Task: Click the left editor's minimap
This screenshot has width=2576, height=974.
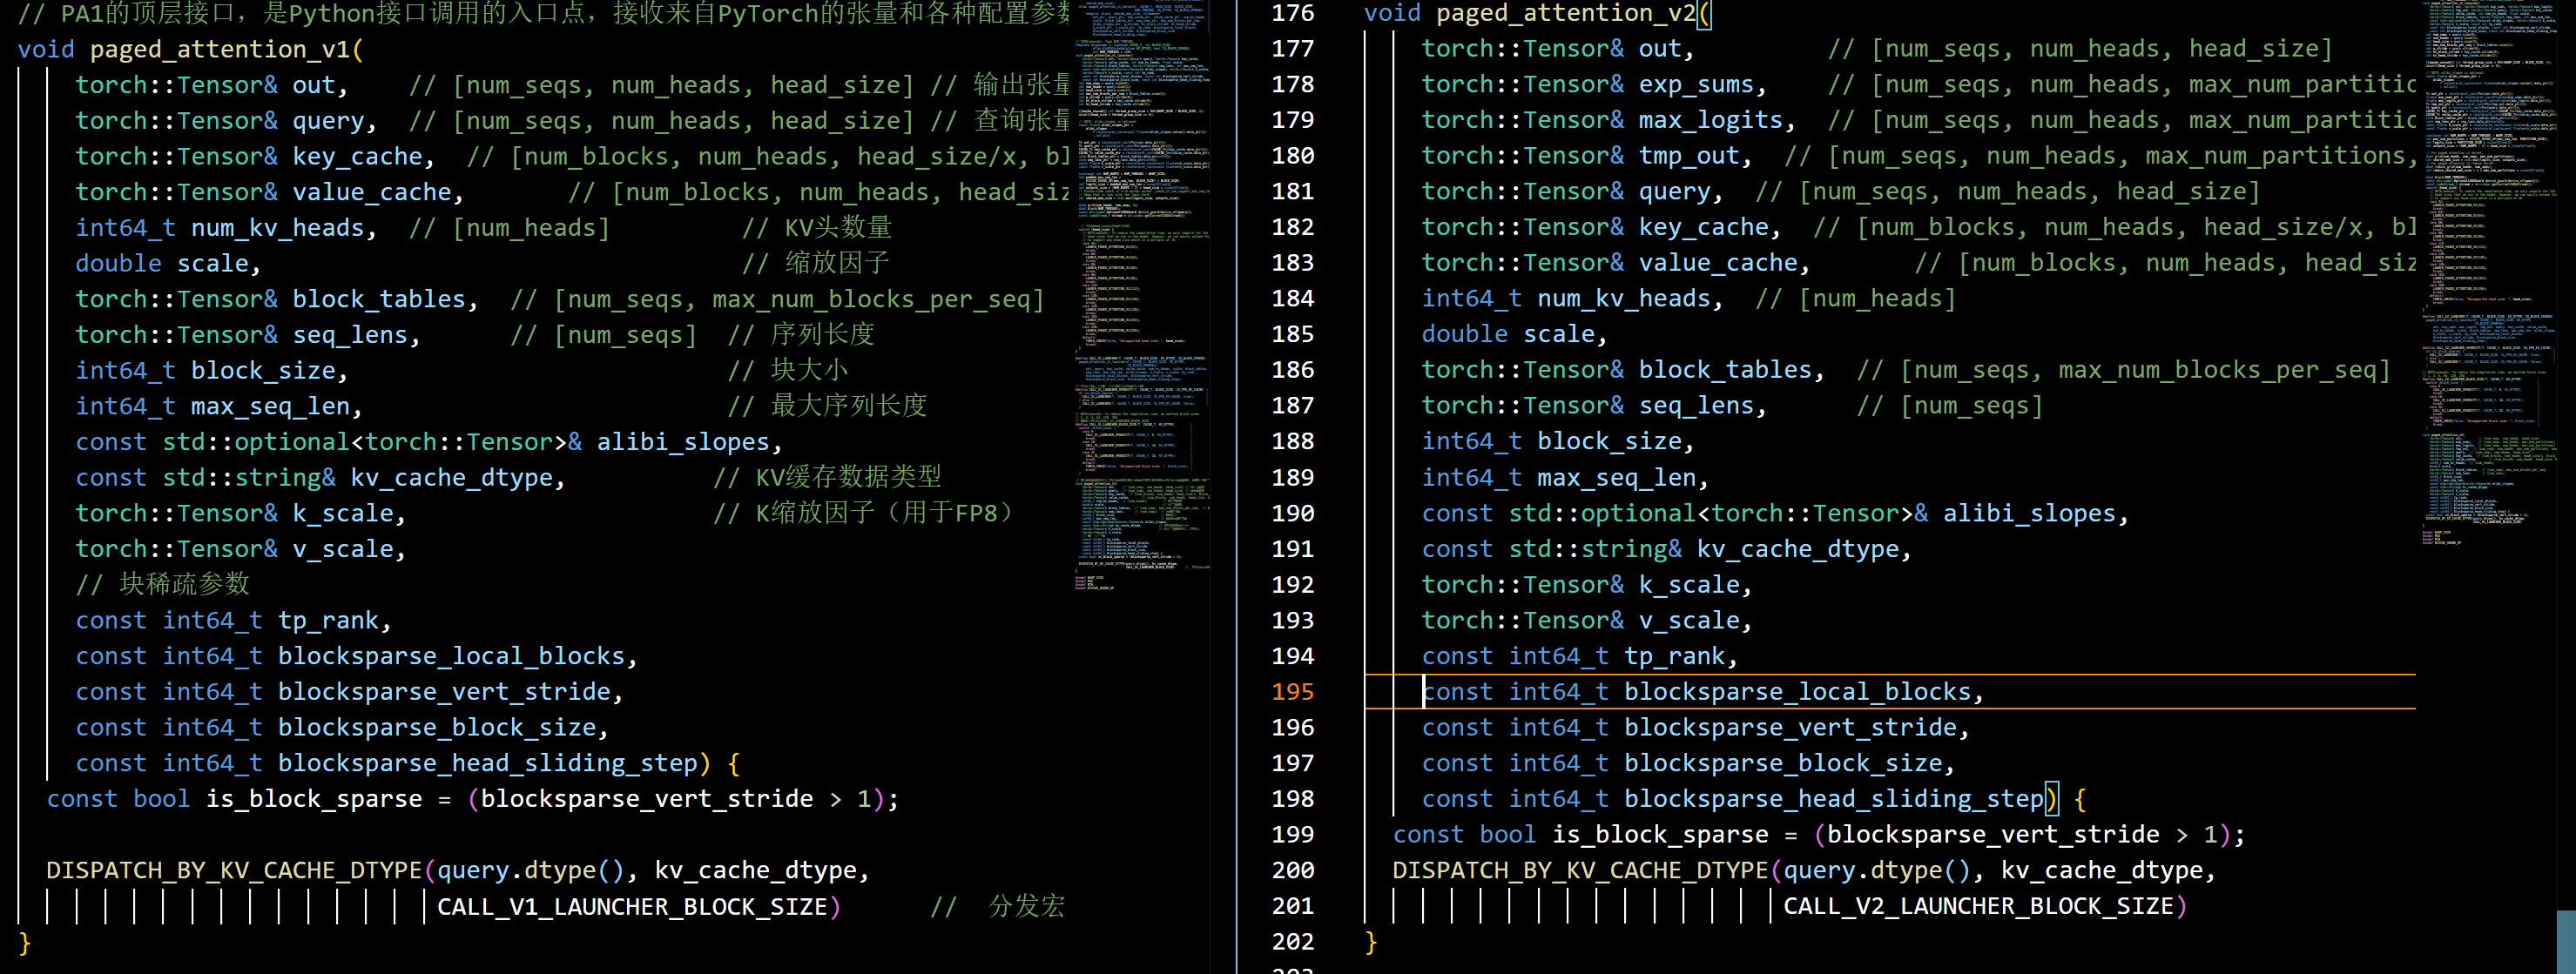Action: click(1142, 300)
